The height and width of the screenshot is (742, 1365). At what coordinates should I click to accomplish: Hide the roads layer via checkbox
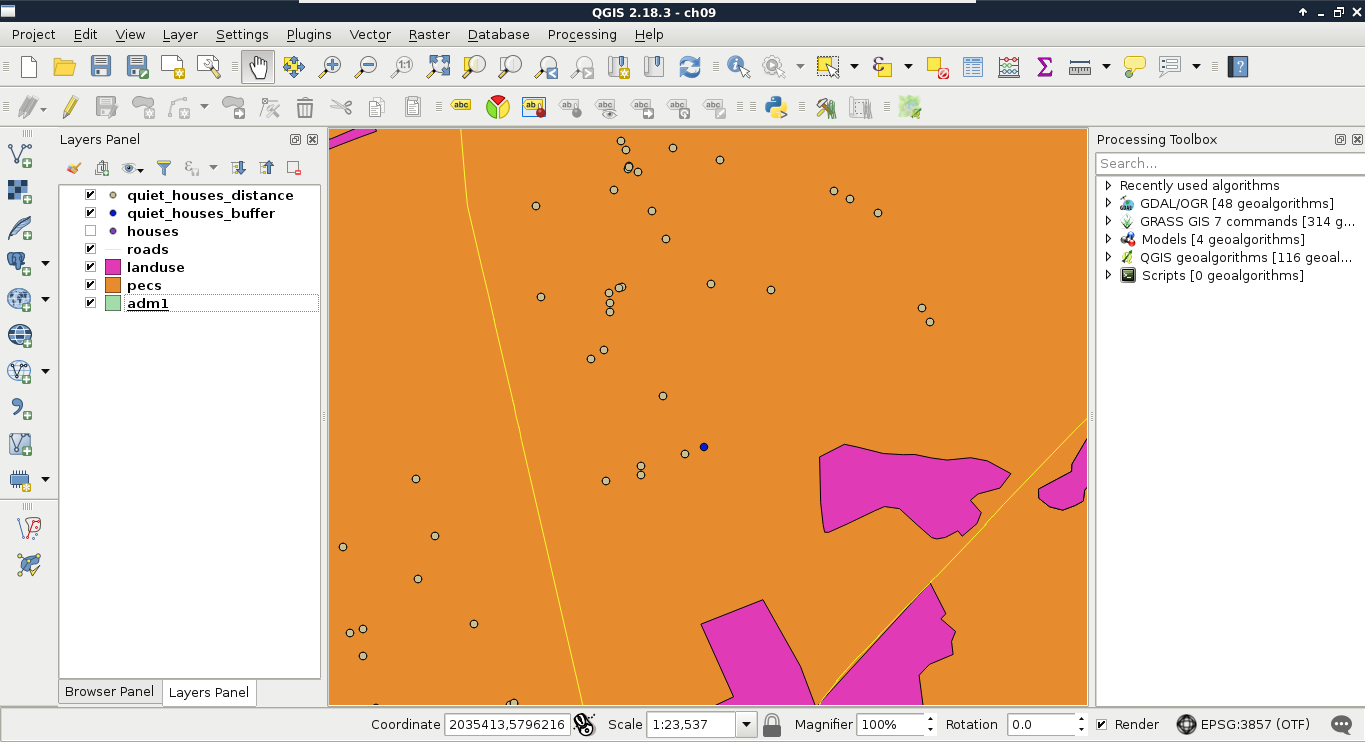tap(91, 249)
